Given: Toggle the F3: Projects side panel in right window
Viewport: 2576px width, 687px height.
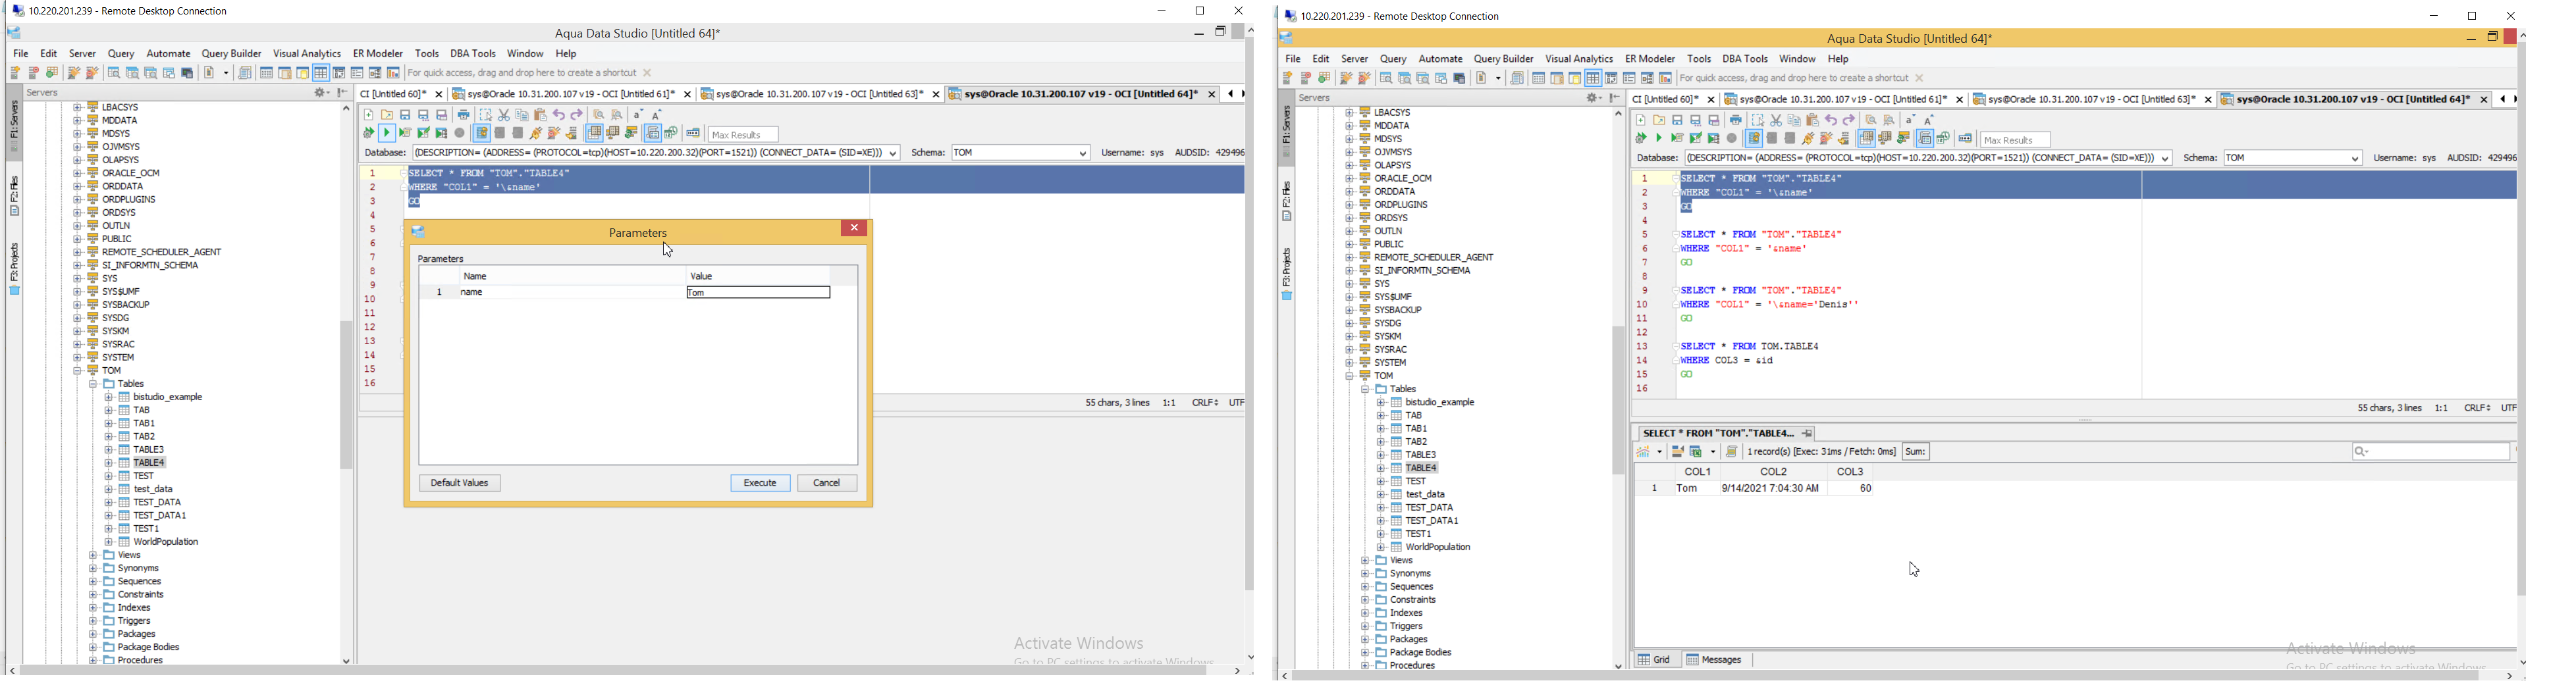Looking at the screenshot, I should [x=1287, y=274].
